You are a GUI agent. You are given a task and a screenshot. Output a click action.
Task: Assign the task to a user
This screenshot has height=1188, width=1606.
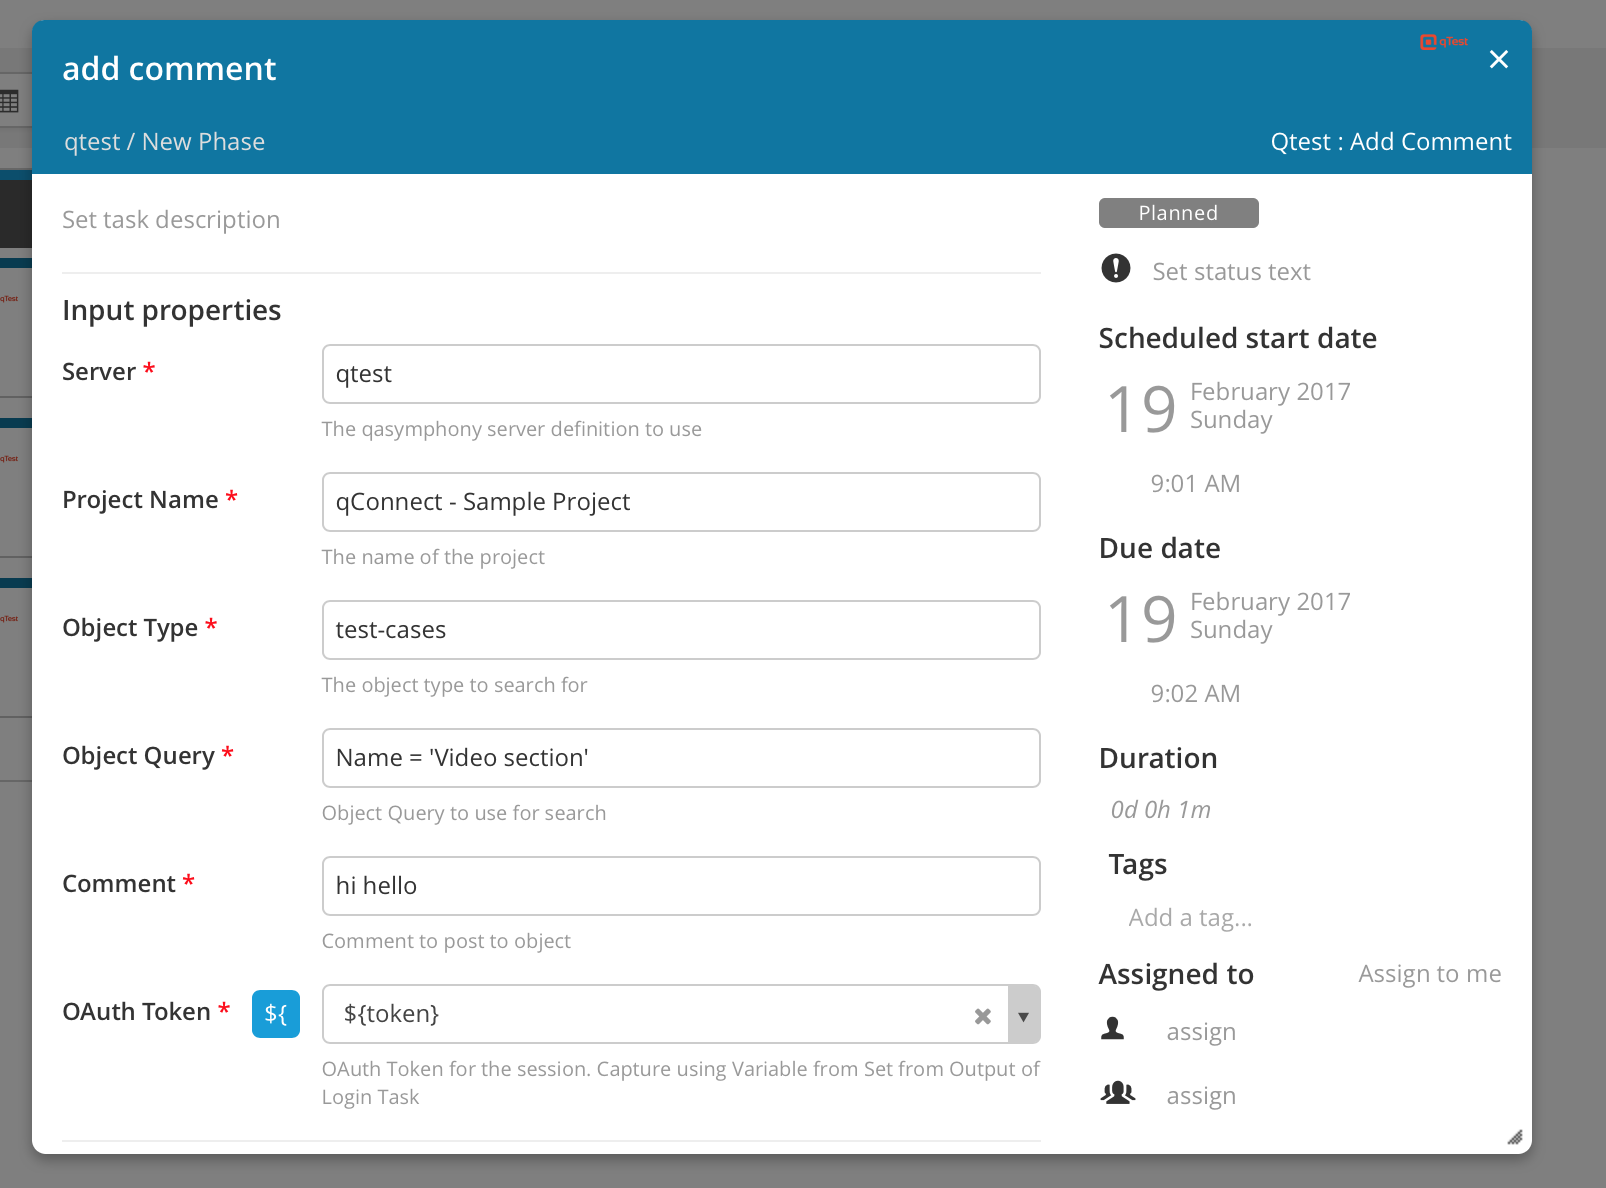(x=1201, y=1032)
